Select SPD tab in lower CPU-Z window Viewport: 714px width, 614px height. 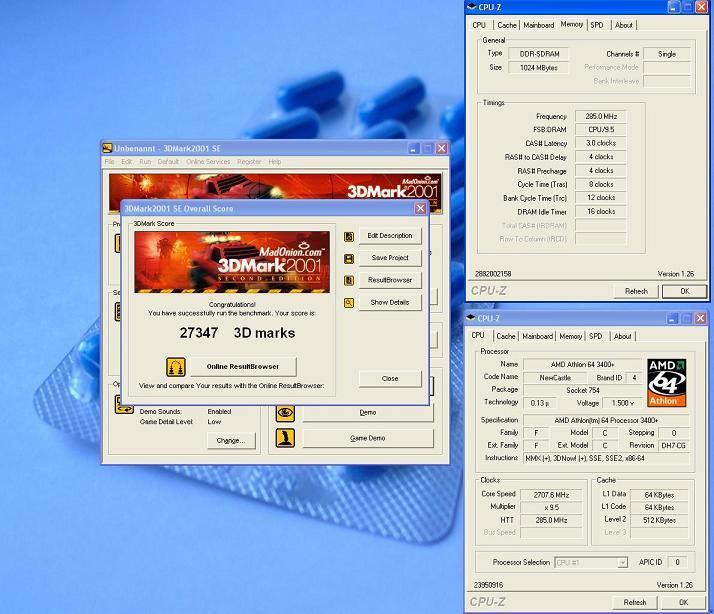pyautogui.click(x=596, y=336)
